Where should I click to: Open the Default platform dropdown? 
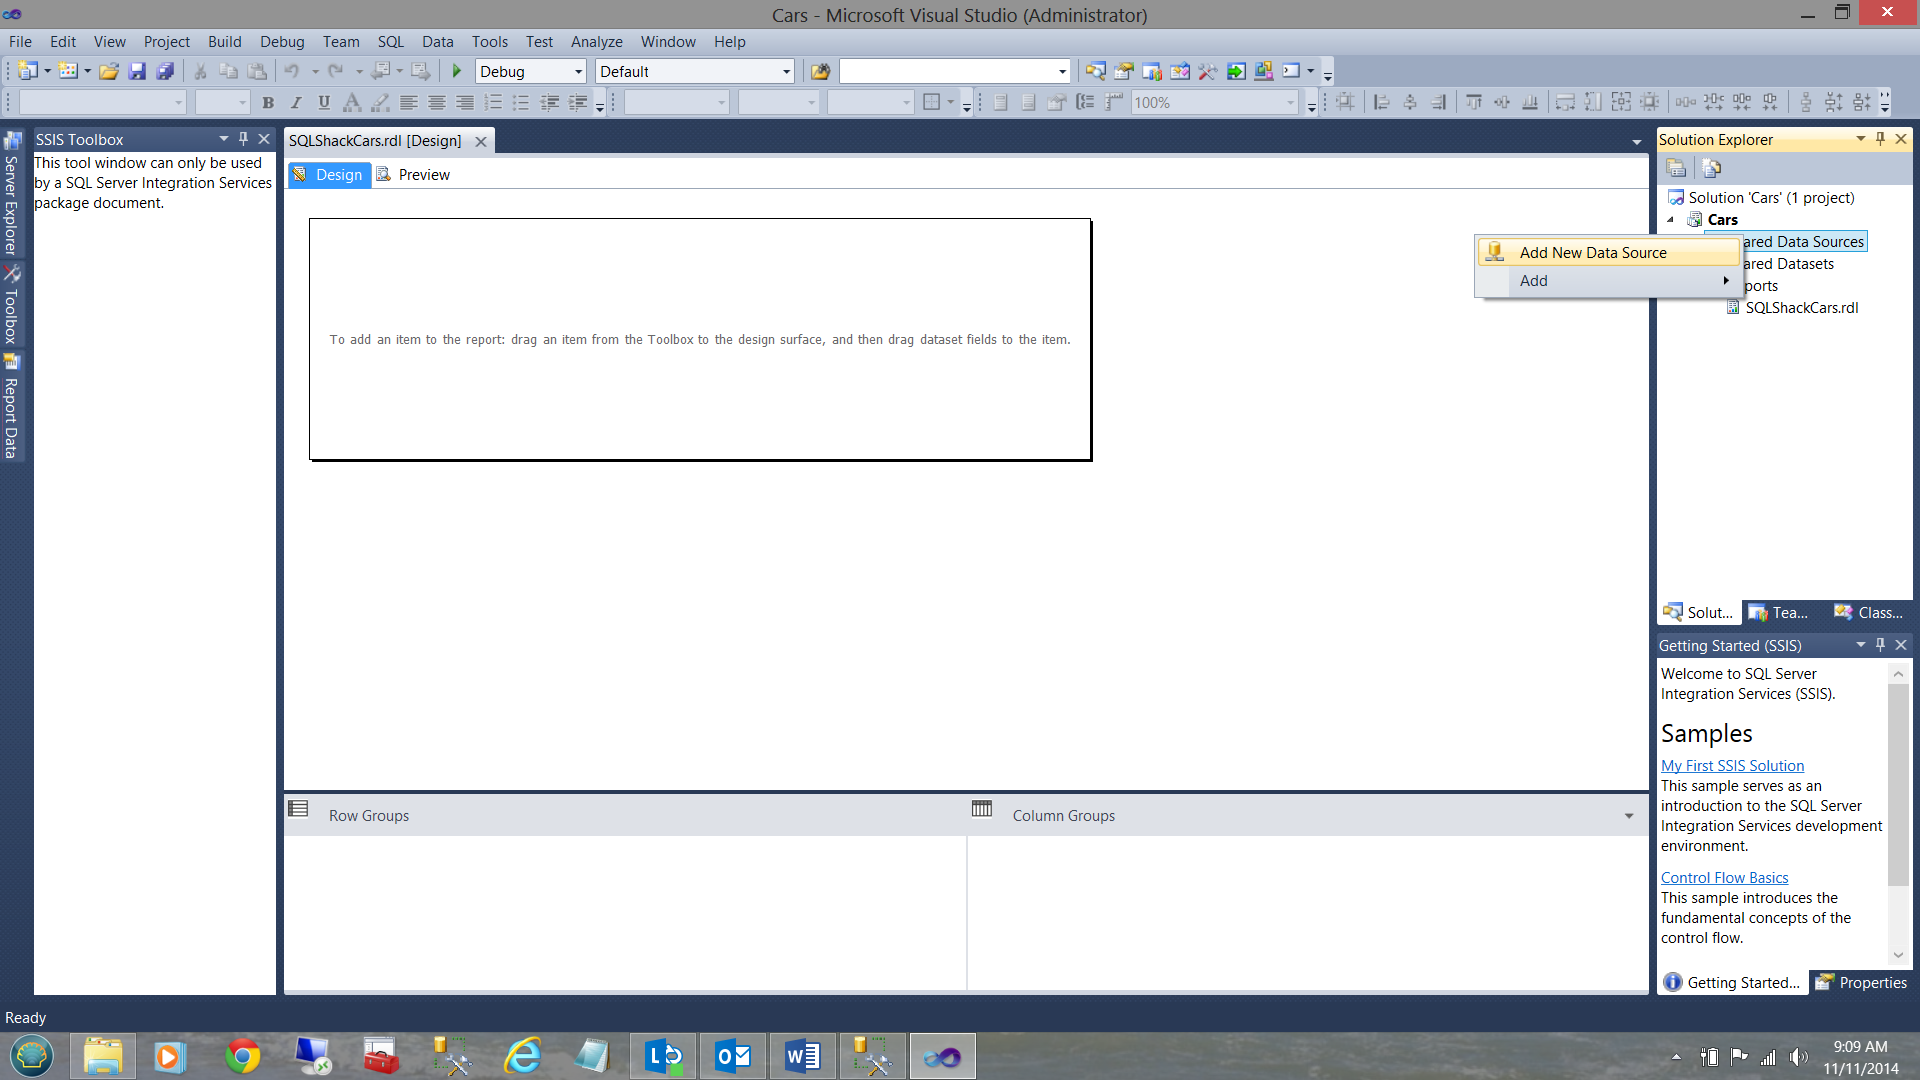(x=786, y=72)
